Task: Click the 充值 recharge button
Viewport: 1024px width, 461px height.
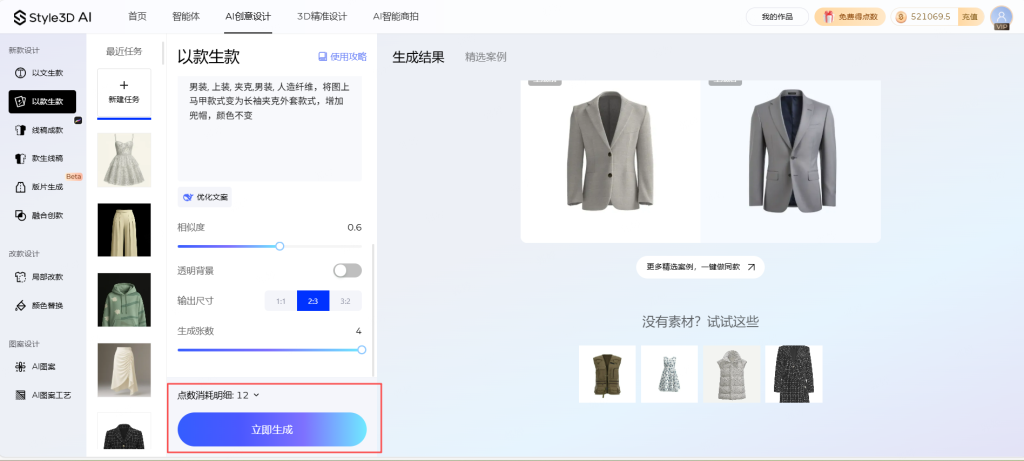Action: pyautogui.click(x=970, y=17)
